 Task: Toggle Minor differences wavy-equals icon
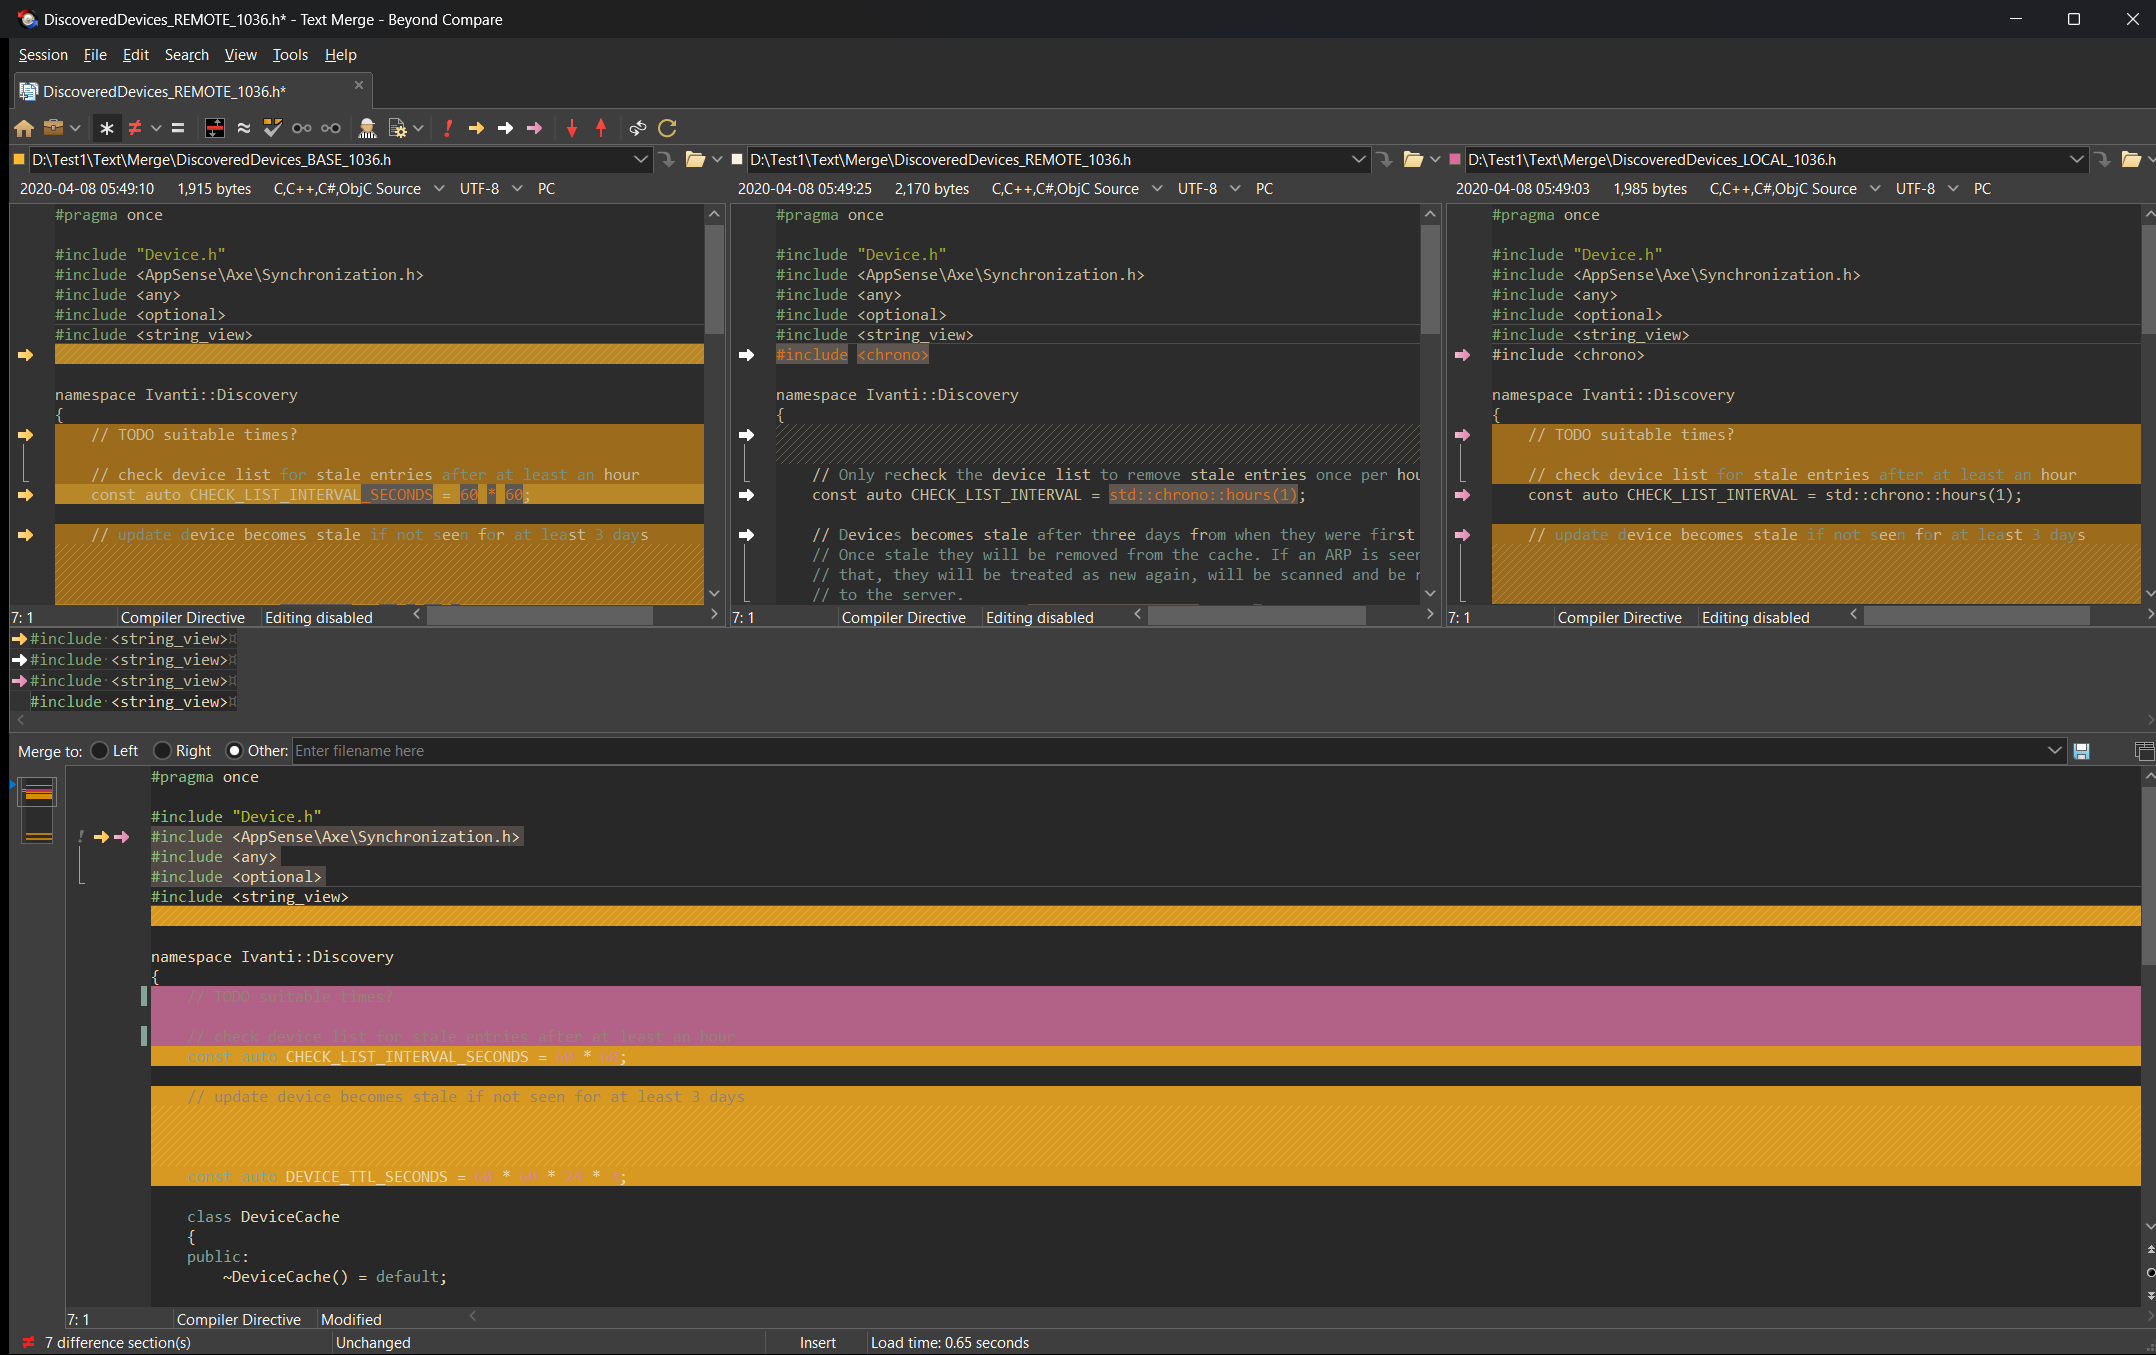[243, 128]
